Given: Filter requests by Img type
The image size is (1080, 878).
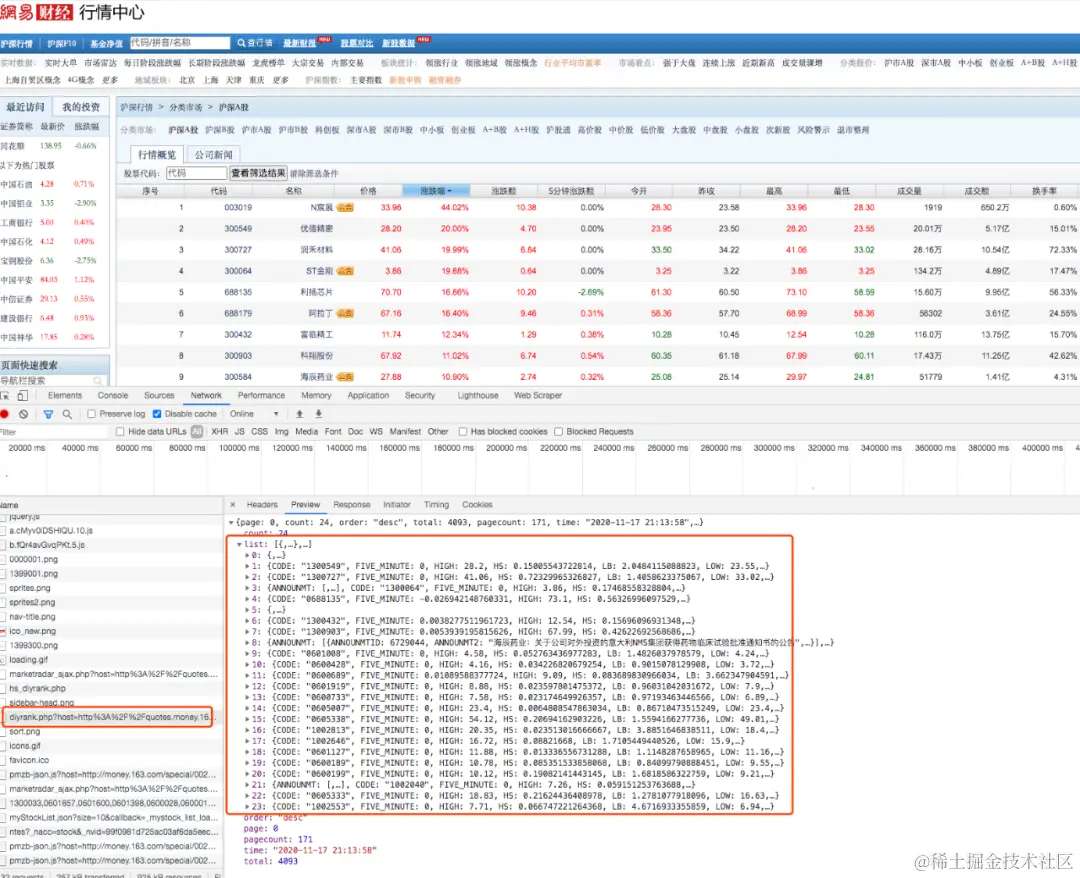Looking at the screenshot, I should coord(282,432).
